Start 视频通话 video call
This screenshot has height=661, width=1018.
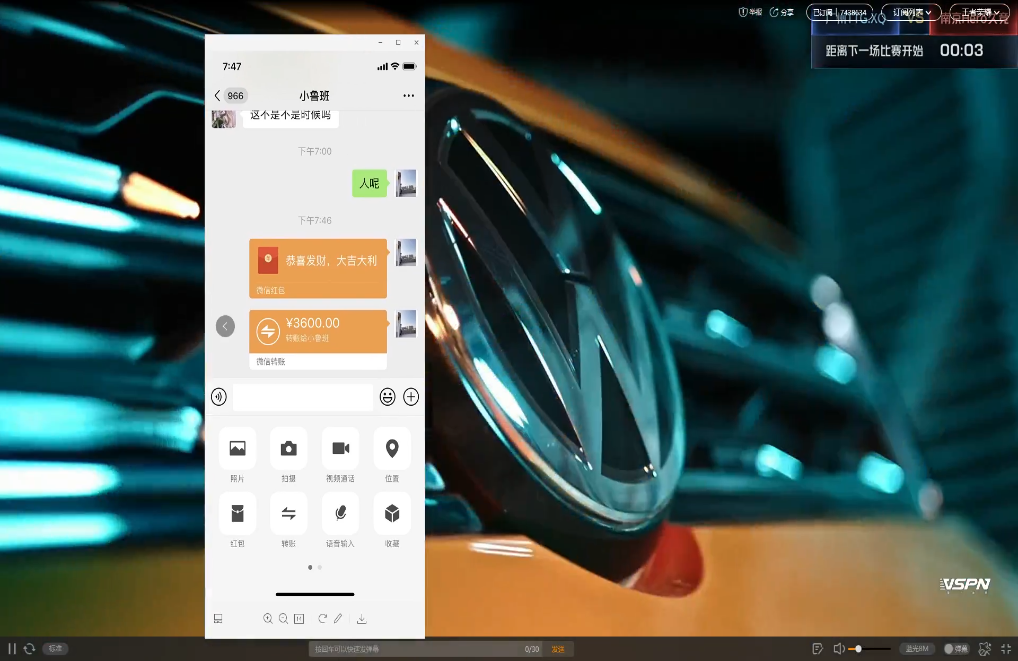pyautogui.click(x=340, y=455)
